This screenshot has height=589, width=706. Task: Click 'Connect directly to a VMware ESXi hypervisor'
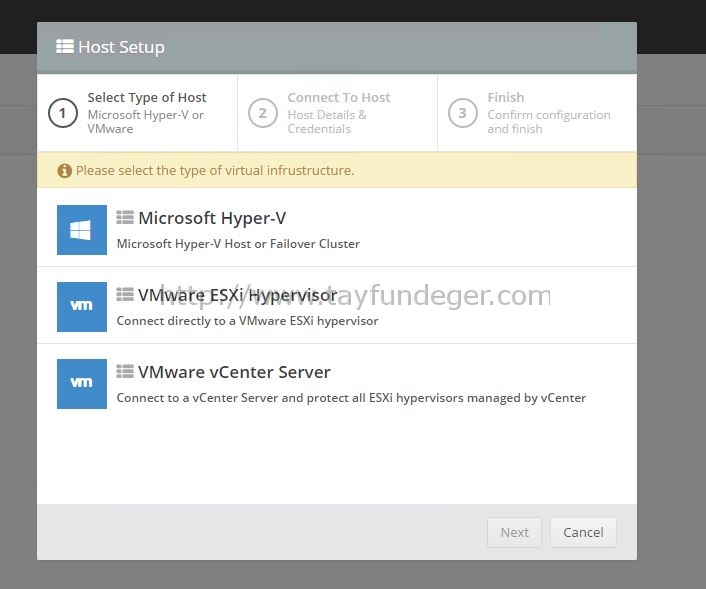pos(247,321)
